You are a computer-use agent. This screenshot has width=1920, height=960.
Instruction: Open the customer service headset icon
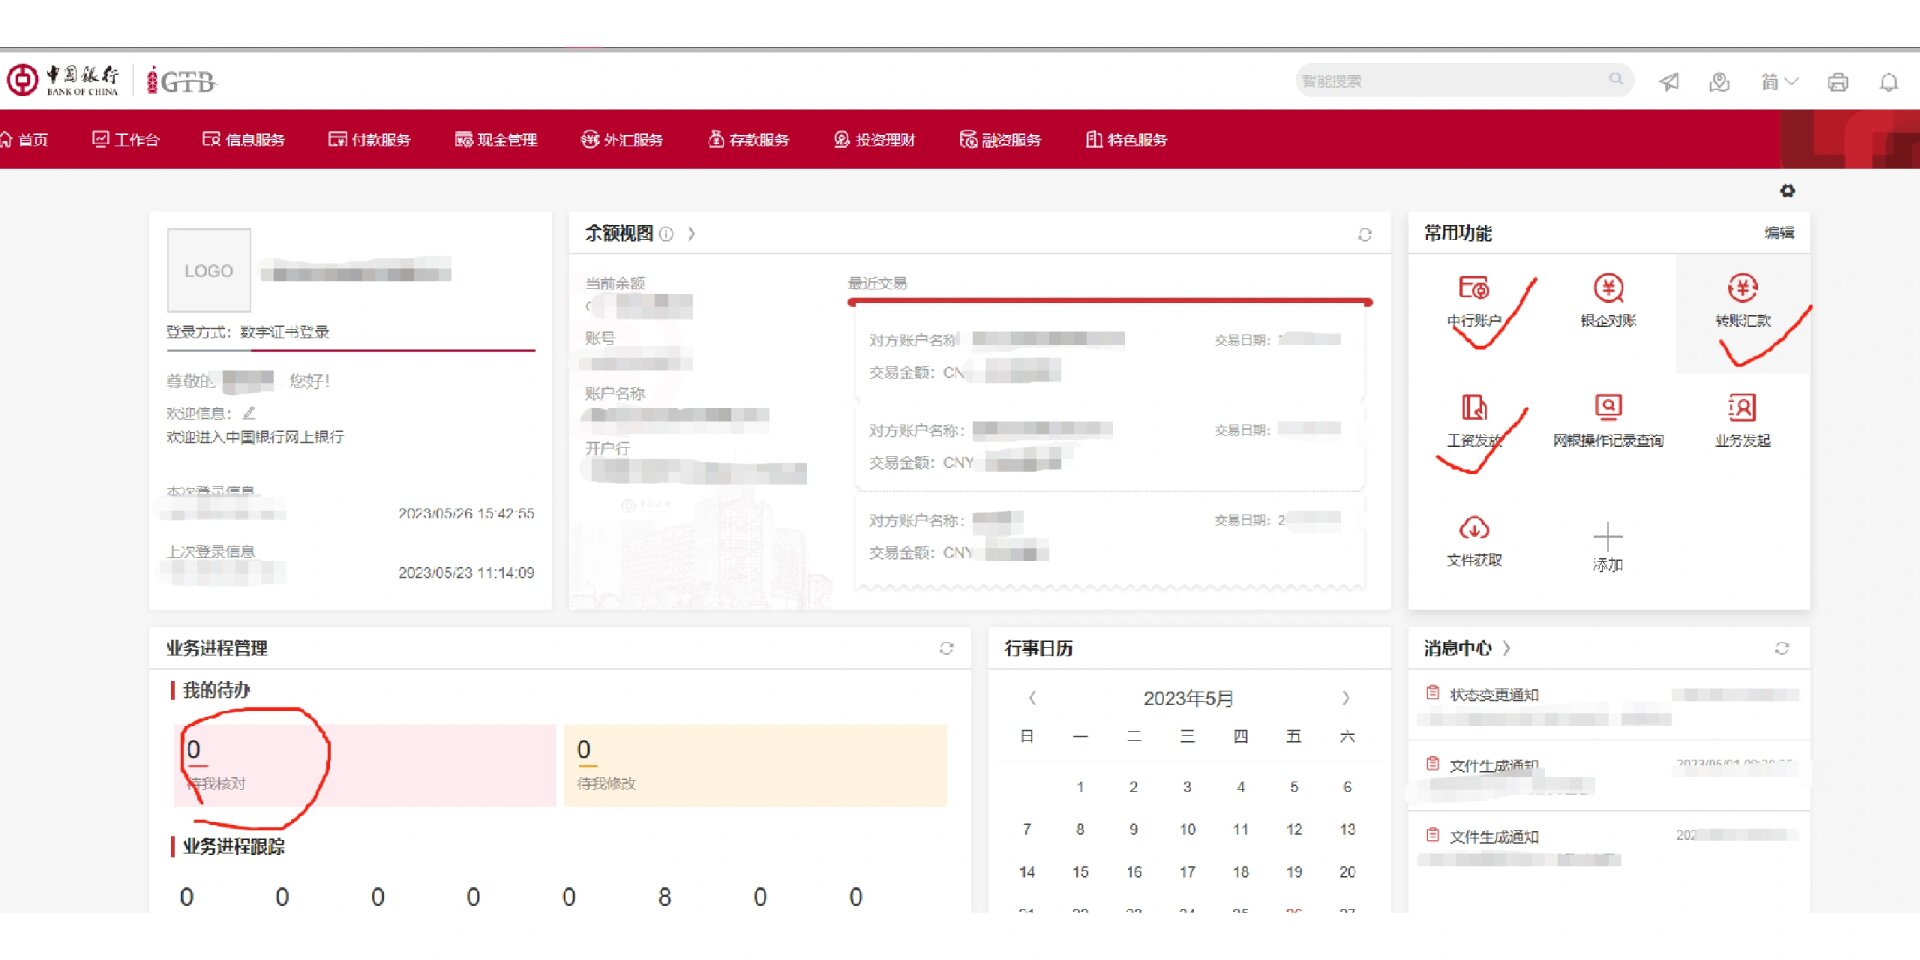(1720, 82)
